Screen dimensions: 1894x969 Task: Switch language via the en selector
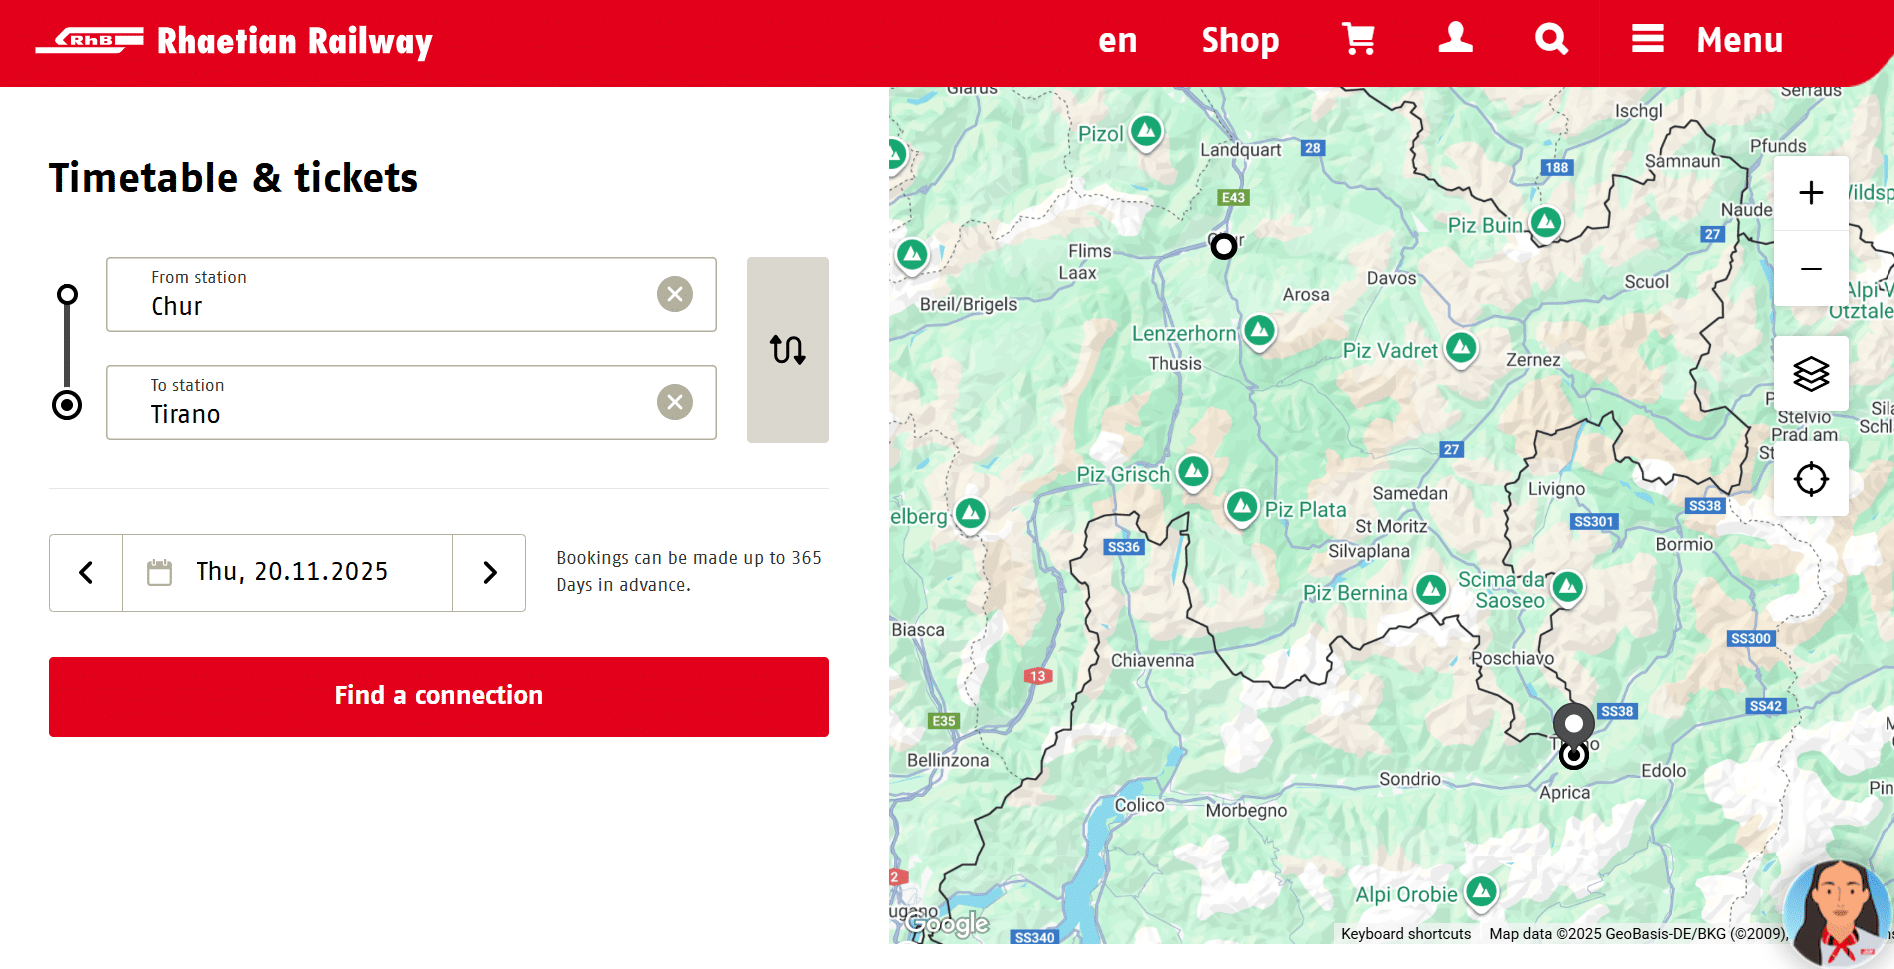point(1117,40)
